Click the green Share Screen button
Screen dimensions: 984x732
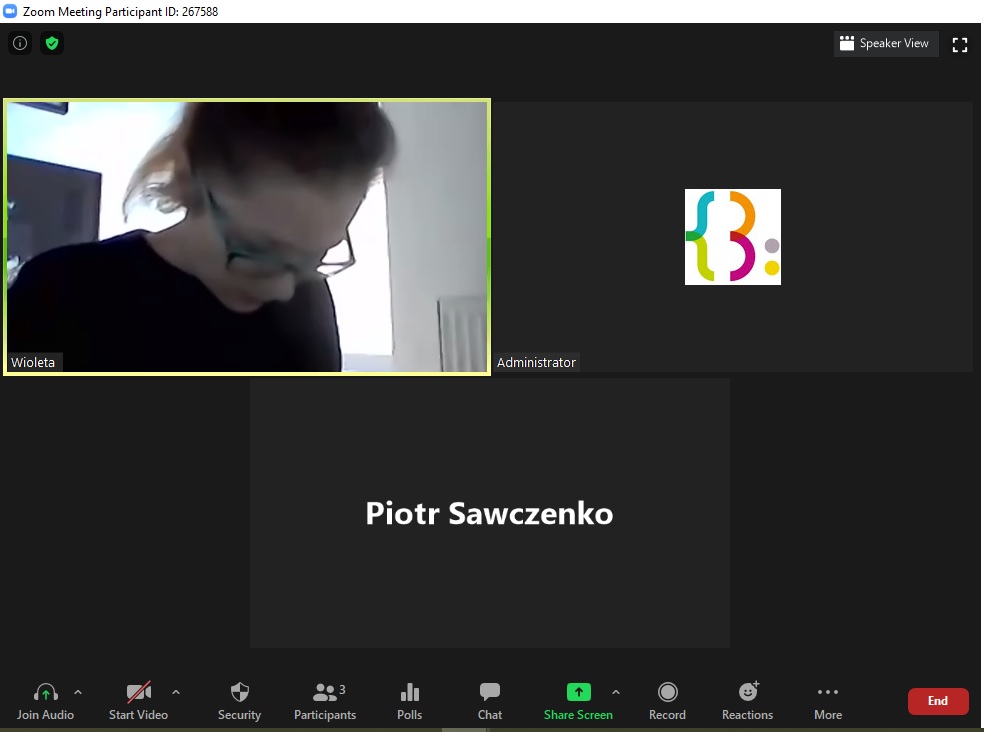point(578,700)
